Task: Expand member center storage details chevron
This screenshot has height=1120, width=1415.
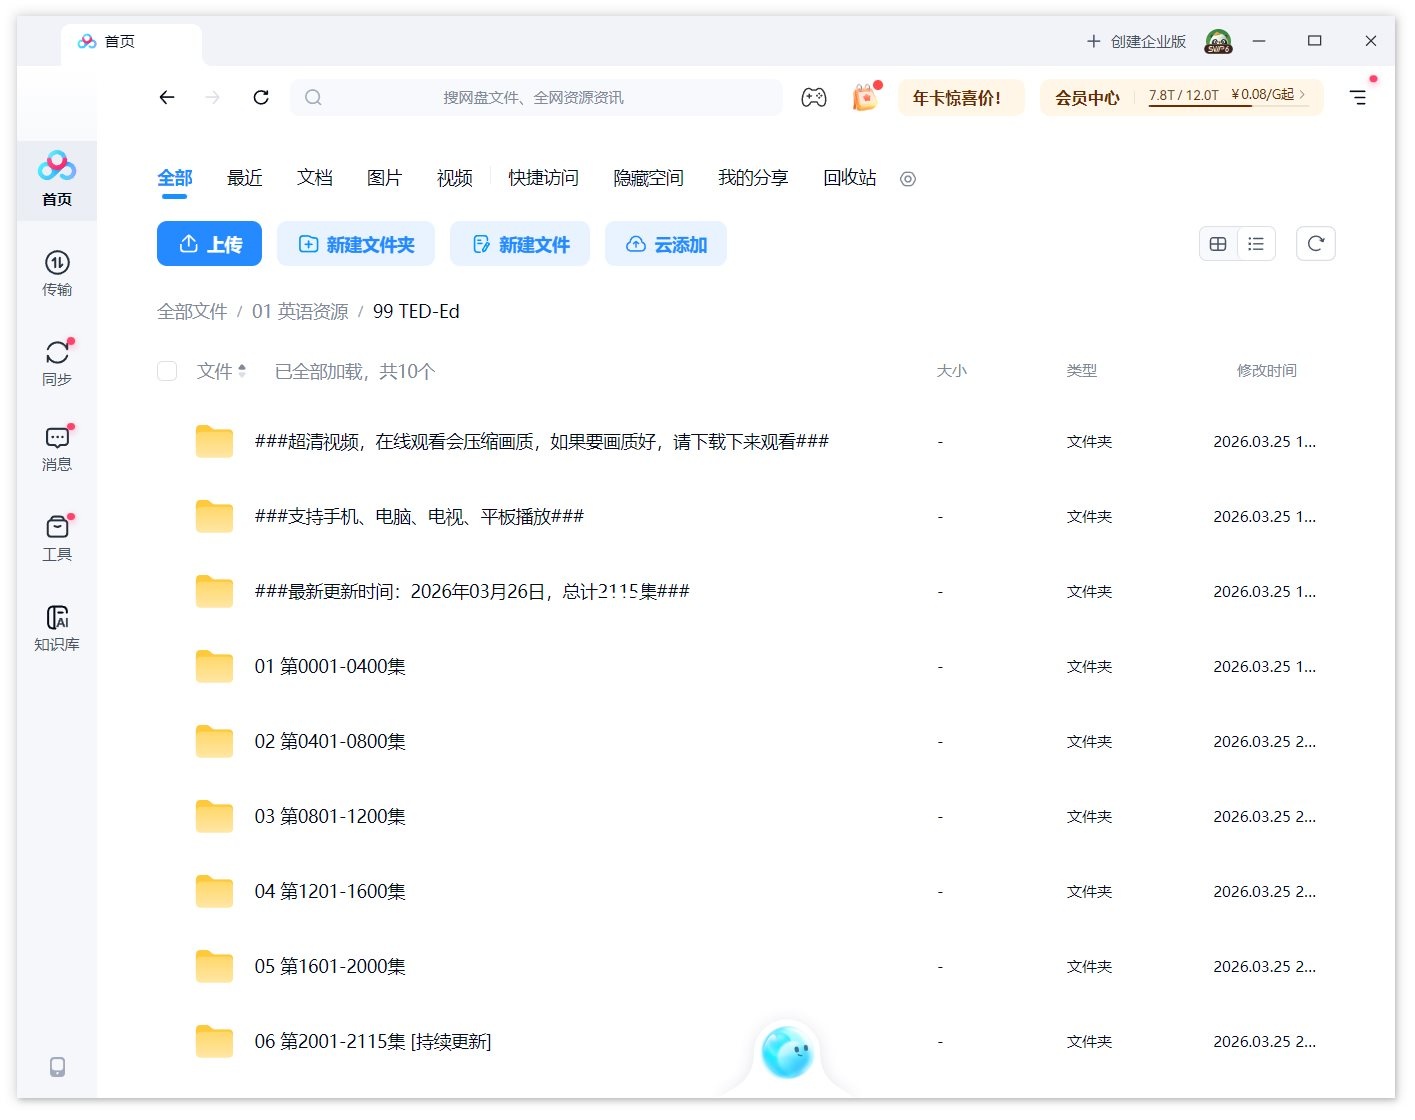Action: pyautogui.click(x=1302, y=95)
